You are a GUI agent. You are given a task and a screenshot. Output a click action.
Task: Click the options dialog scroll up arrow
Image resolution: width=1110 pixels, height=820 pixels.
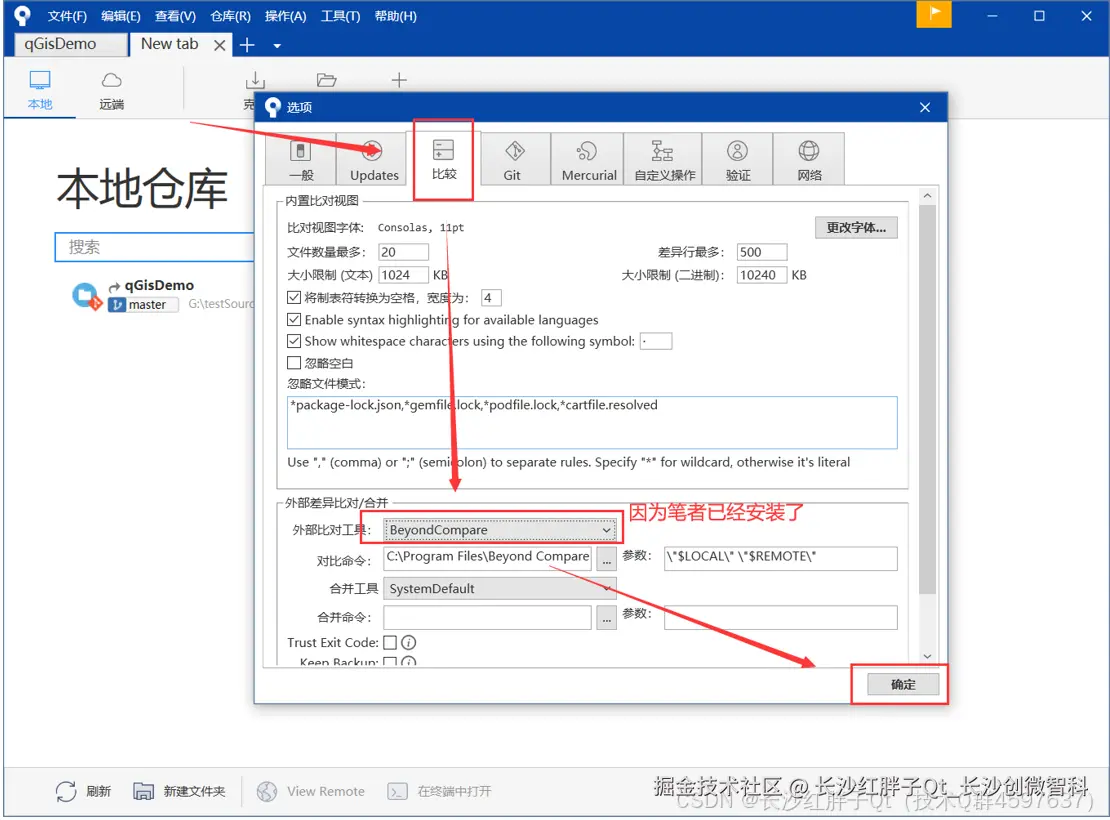click(x=927, y=195)
